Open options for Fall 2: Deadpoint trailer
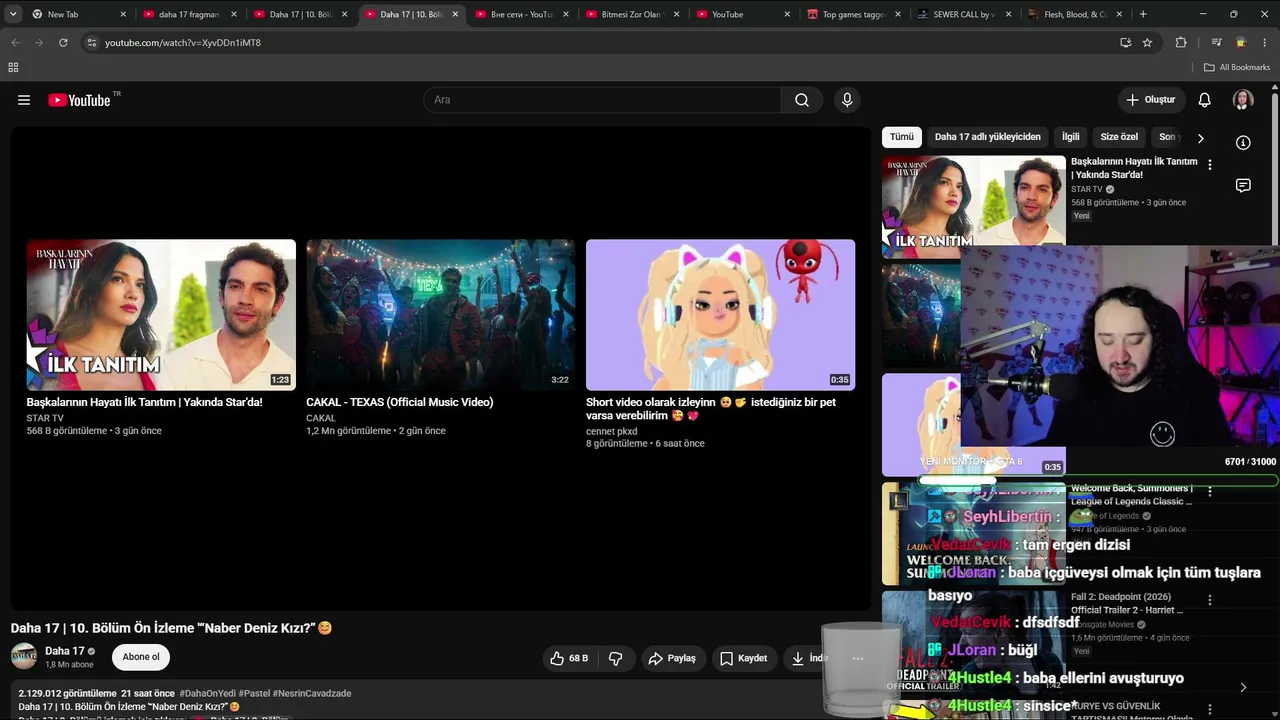Screen dimensions: 1280x720 pos(1210,600)
